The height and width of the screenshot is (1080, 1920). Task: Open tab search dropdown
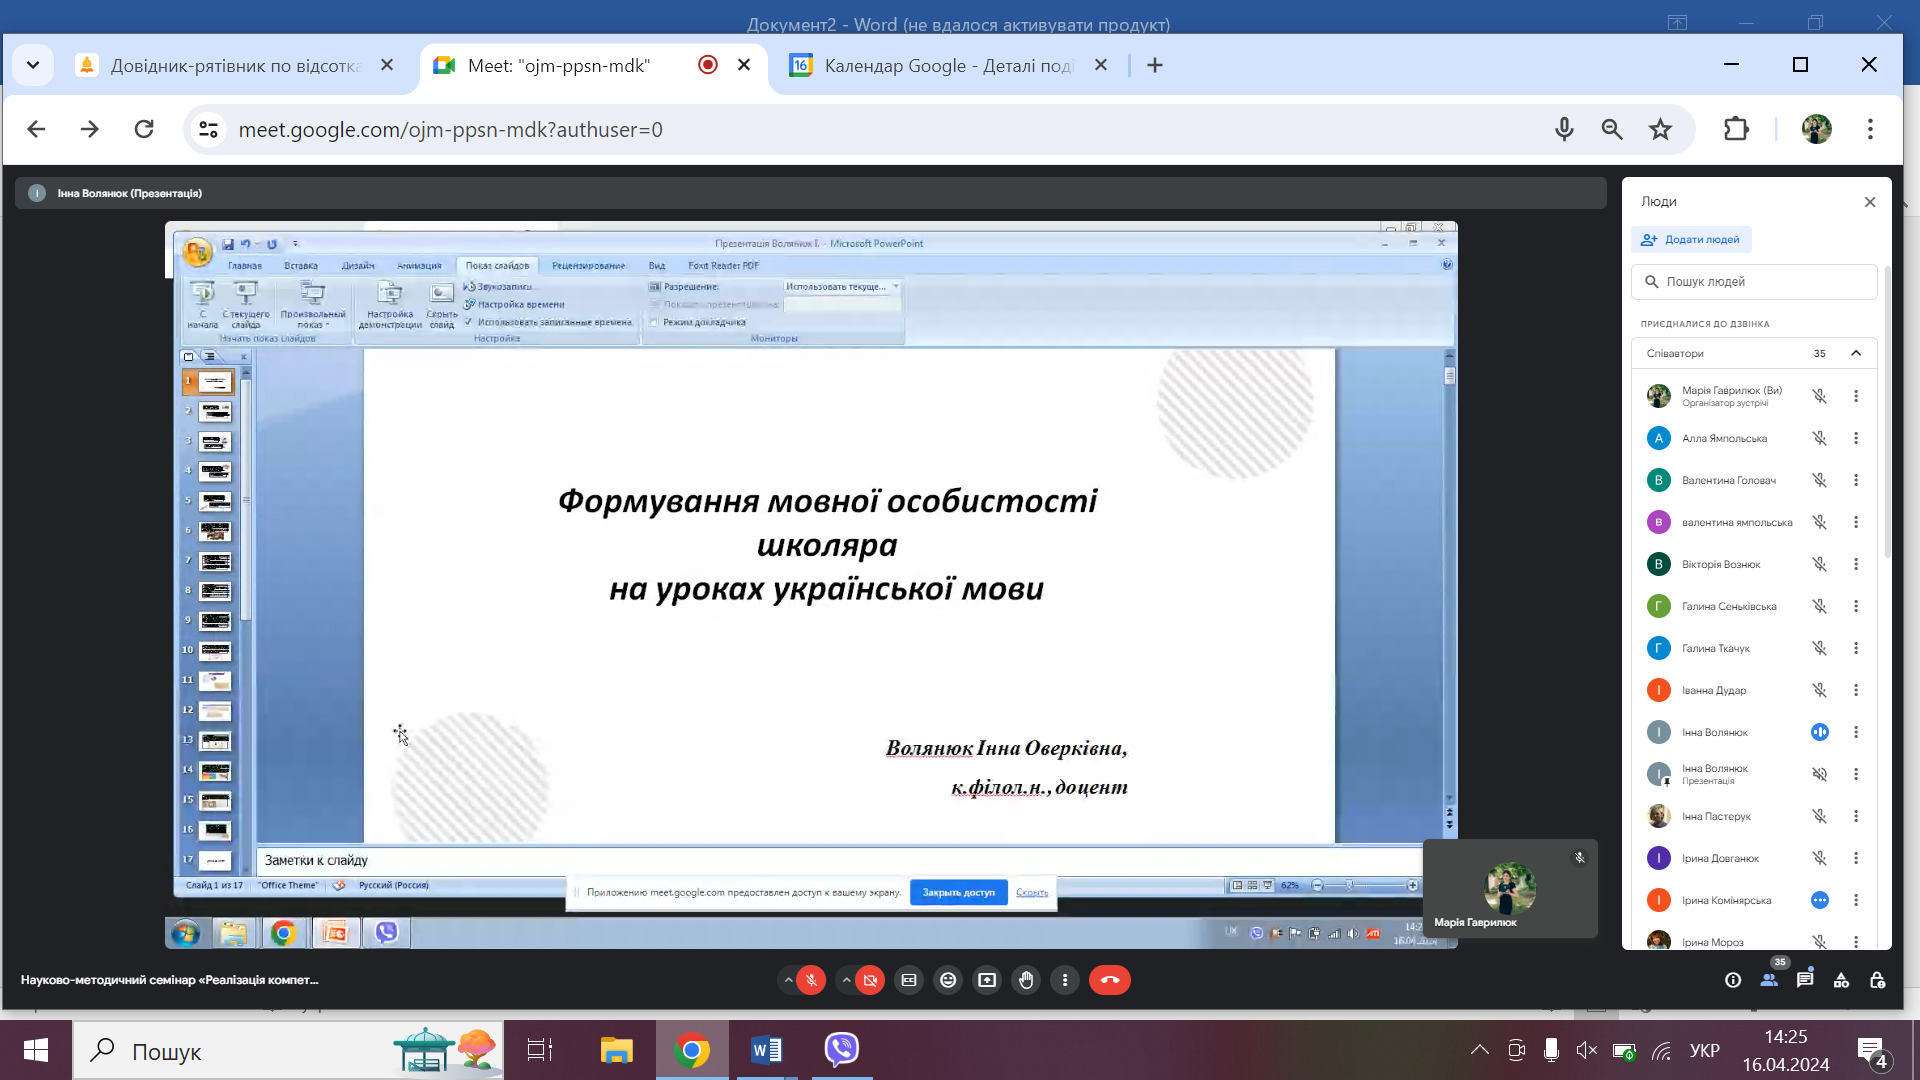tap(32, 65)
